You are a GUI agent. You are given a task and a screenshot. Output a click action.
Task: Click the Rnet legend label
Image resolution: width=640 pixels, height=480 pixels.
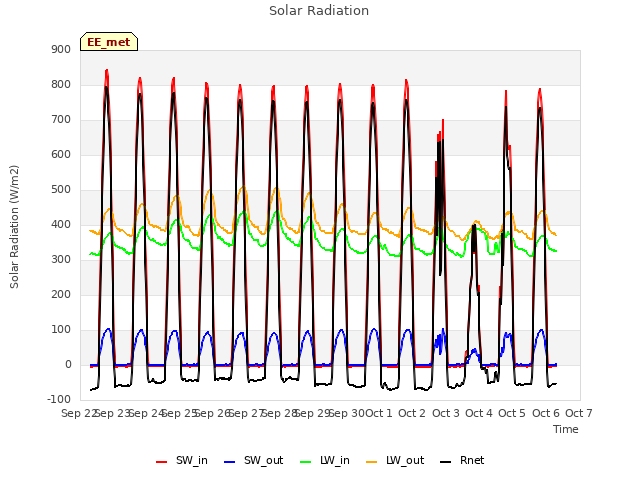pyautogui.click(x=472, y=460)
